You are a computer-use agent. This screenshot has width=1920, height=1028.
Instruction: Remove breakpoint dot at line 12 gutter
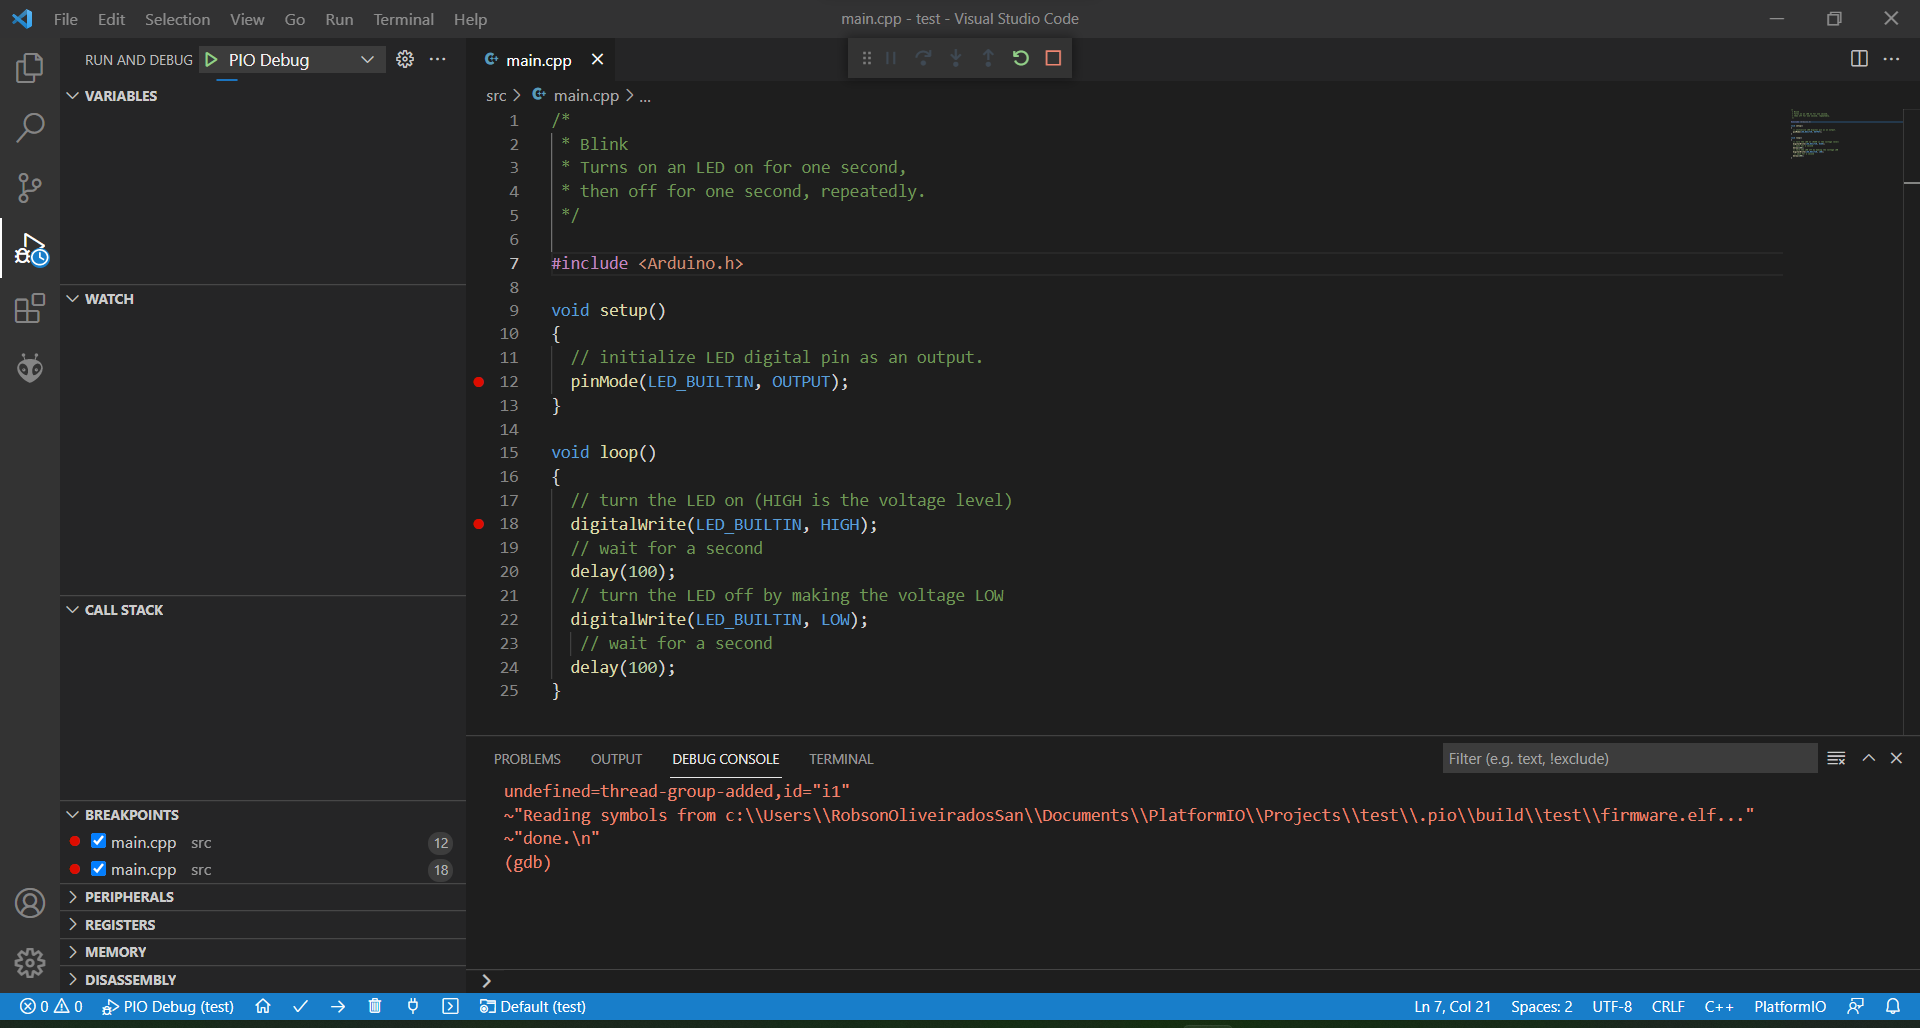[479, 382]
